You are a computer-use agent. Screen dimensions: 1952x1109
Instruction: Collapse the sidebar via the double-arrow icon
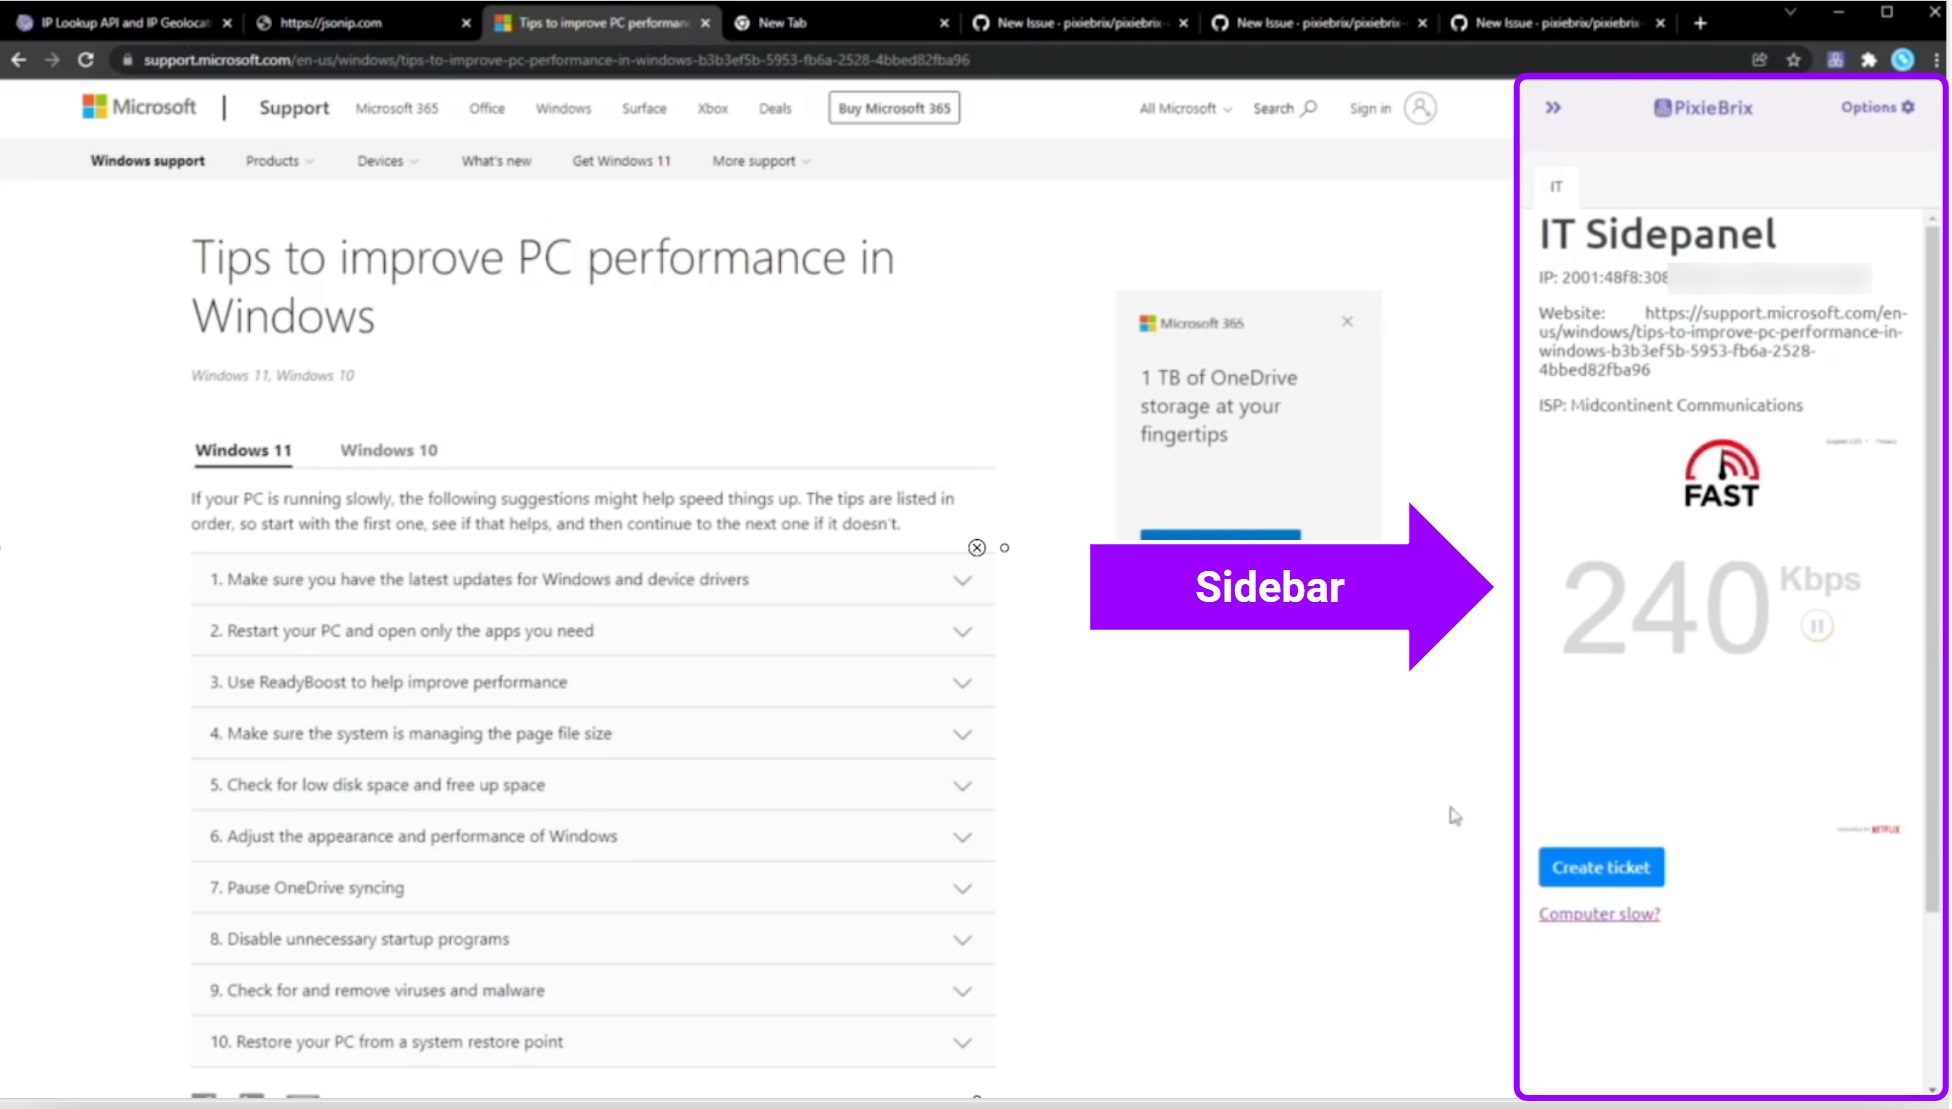click(x=1553, y=108)
